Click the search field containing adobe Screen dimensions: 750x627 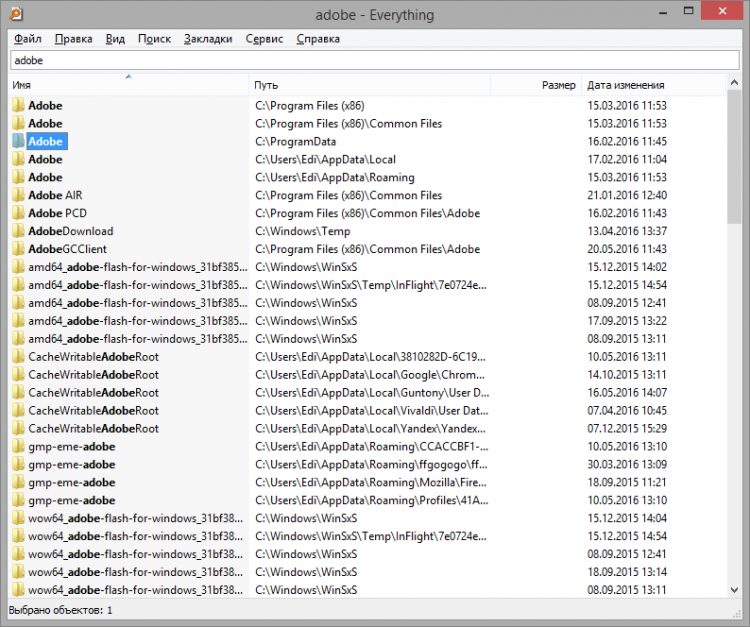[375, 60]
